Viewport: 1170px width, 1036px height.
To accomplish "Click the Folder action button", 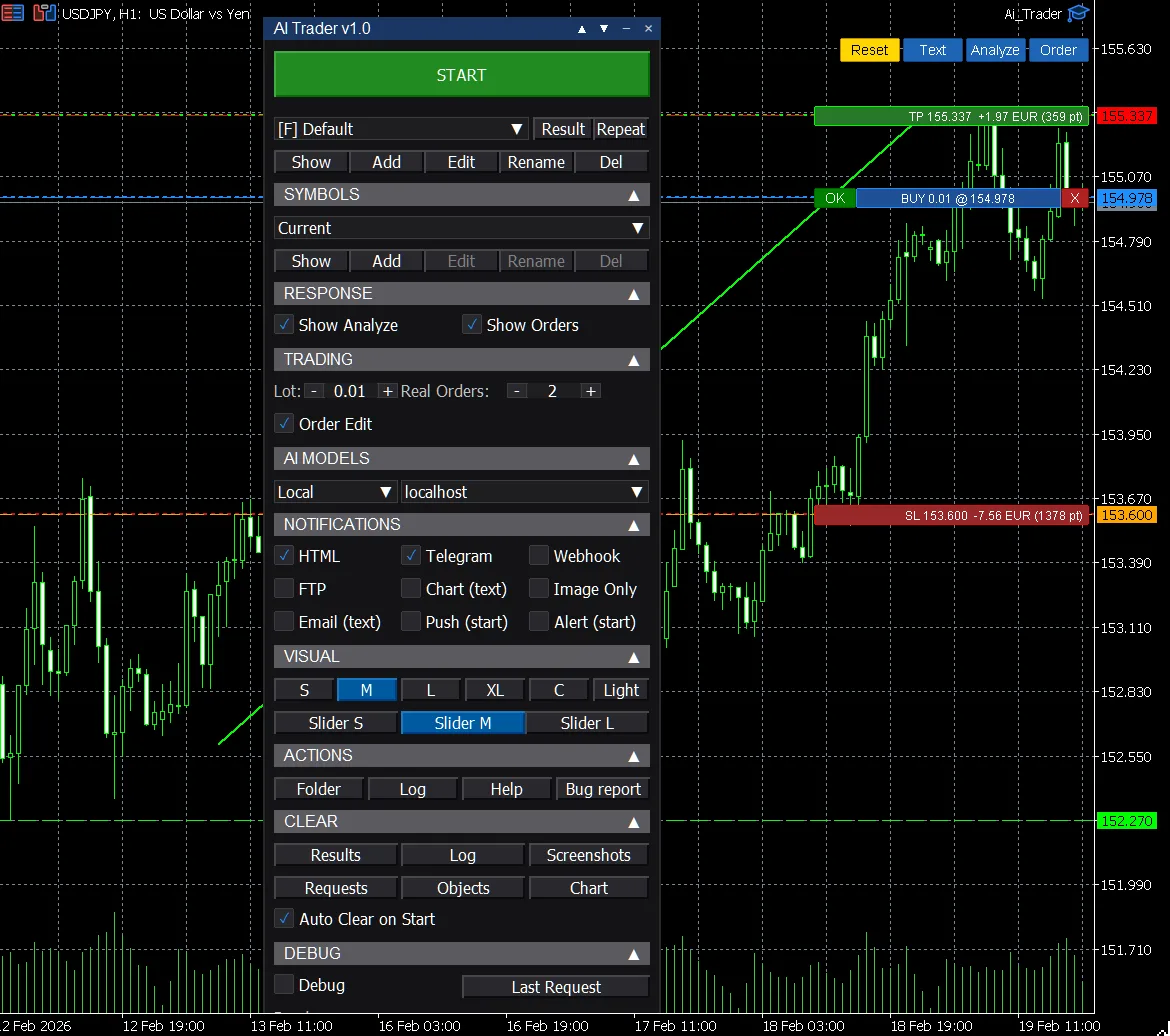I will click(319, 789).
